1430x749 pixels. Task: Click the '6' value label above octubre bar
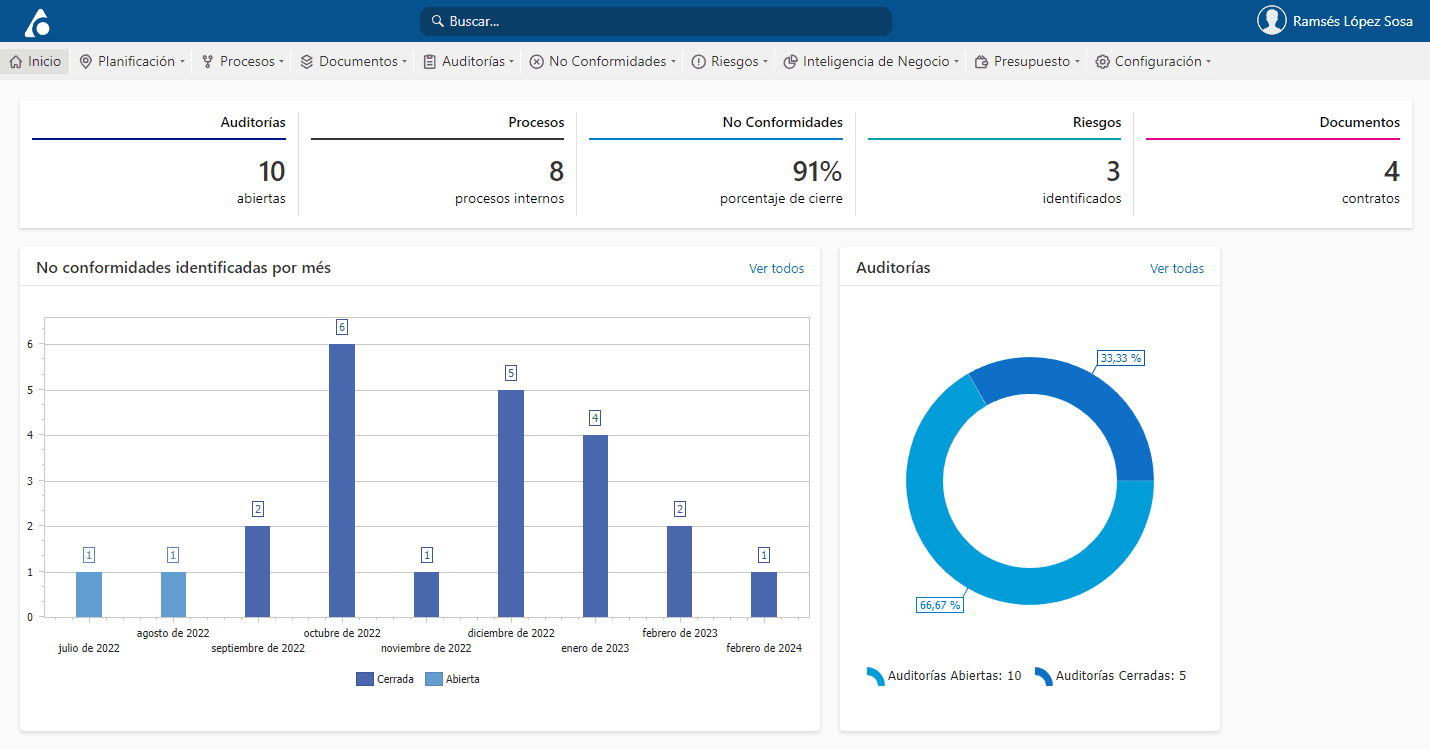click(x=342, y=327)
